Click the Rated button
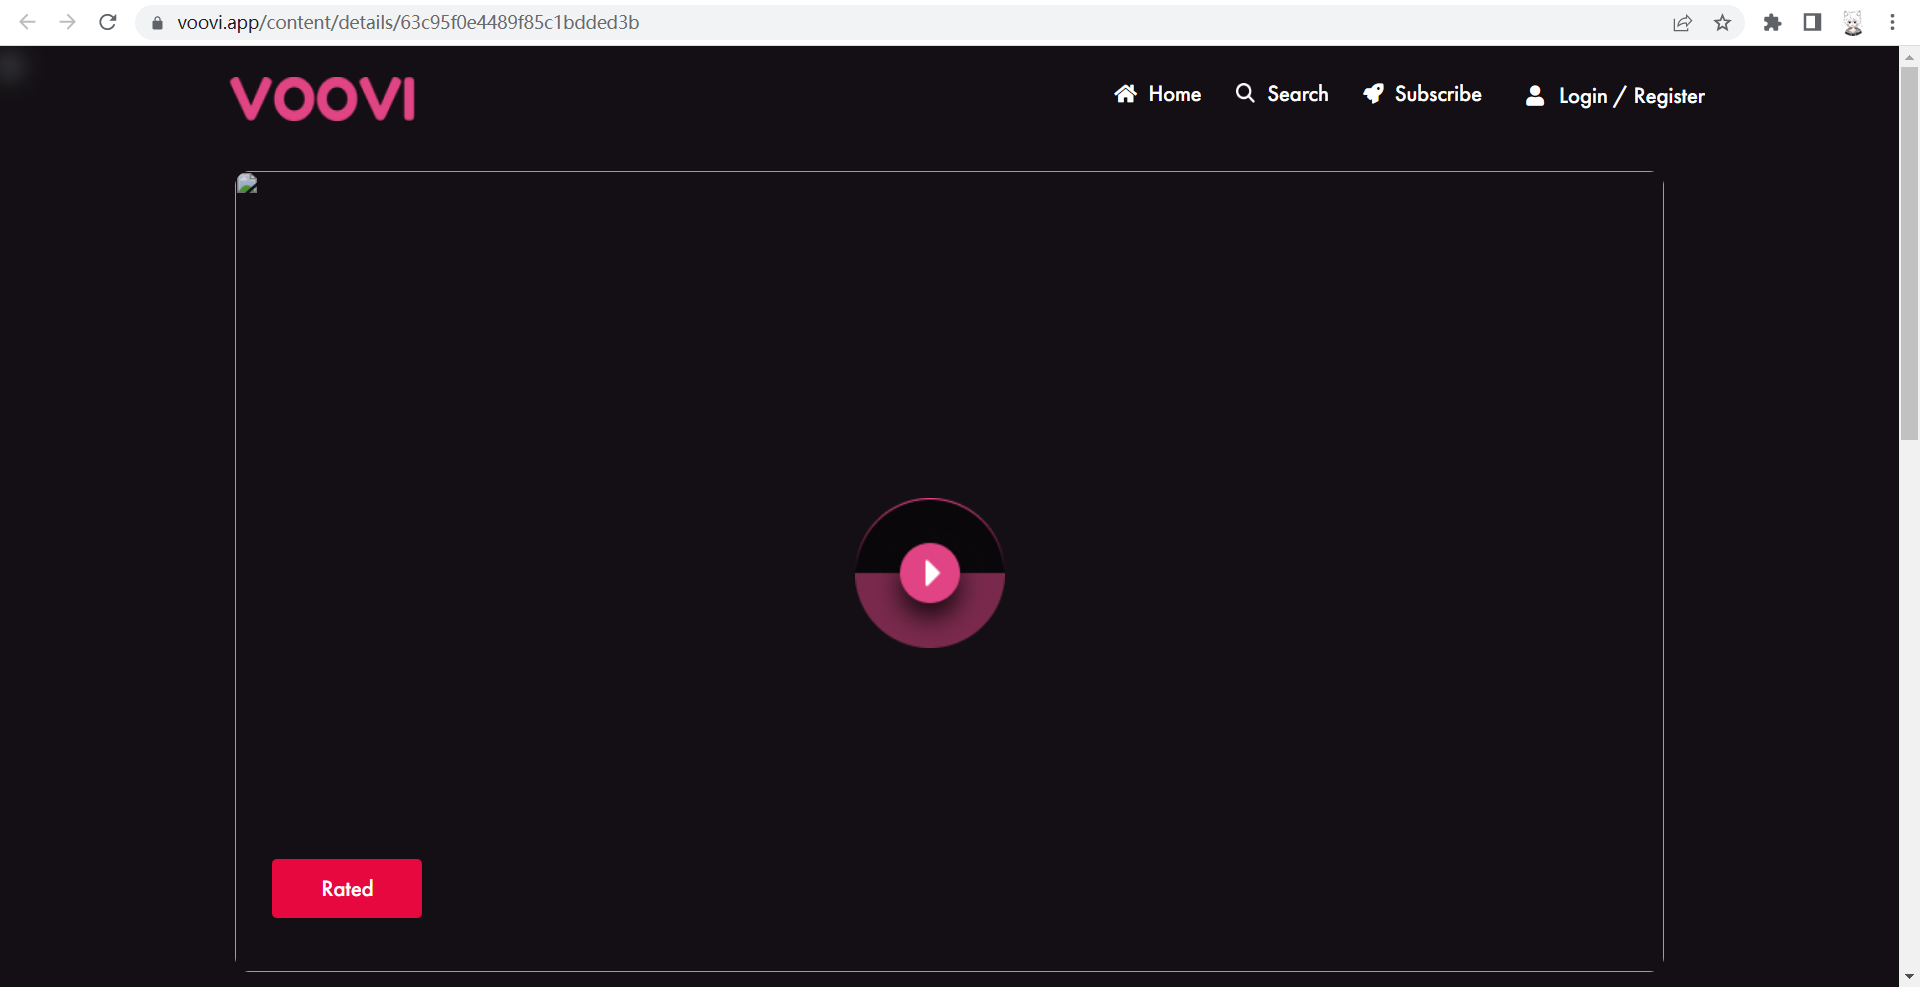The height and width of the screenshot is (987, 1920). (x=347, y=888)
